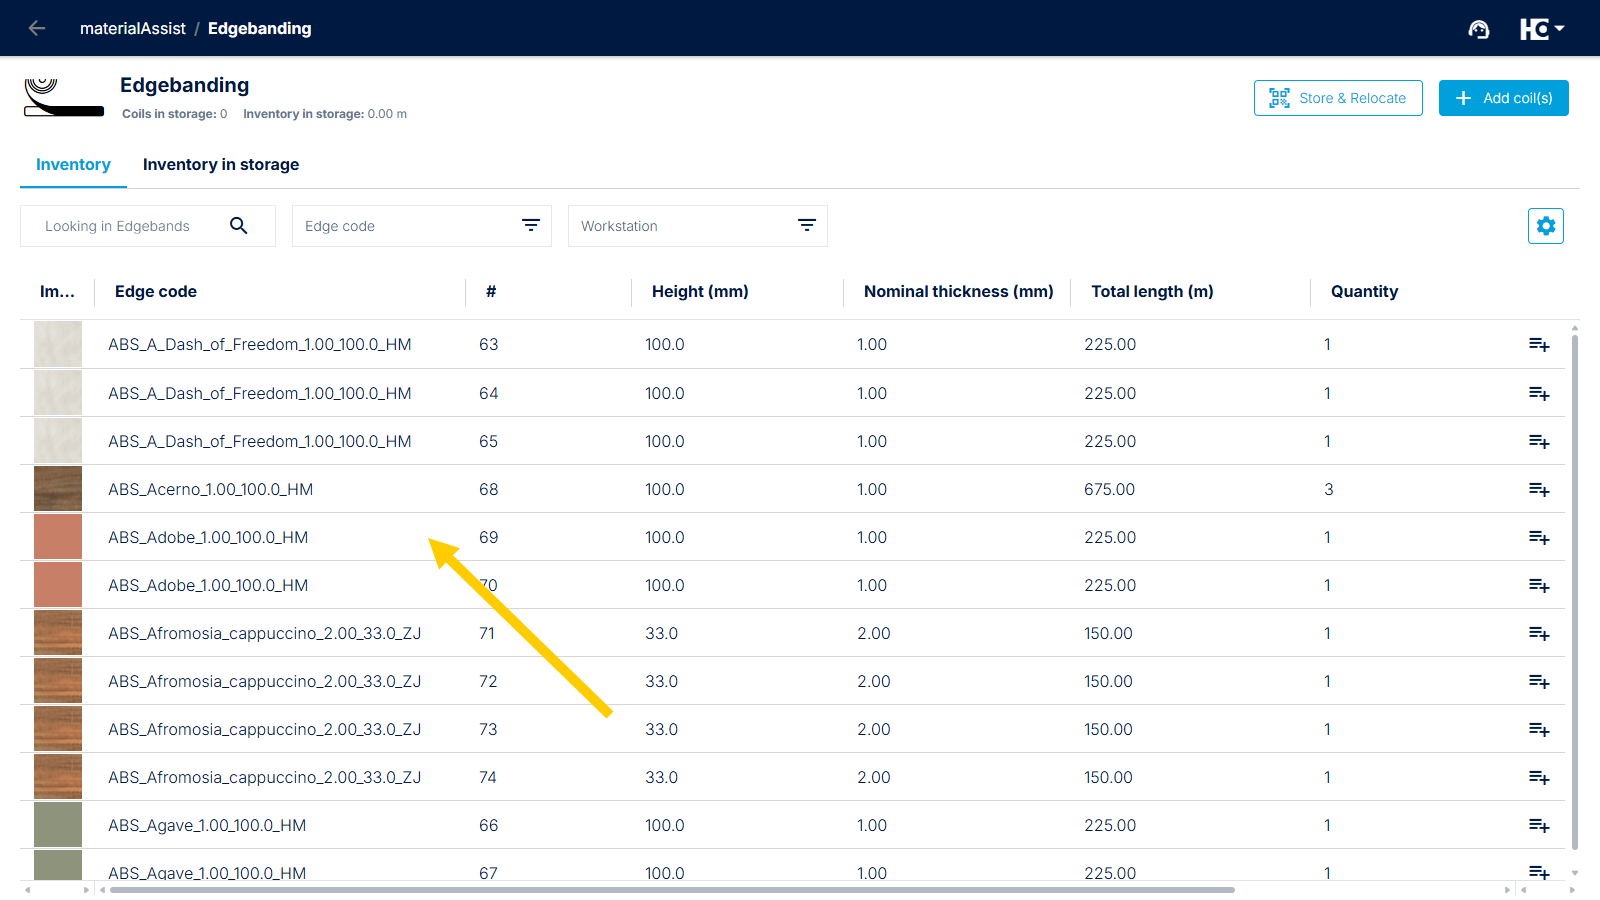
Task: Click the materialAssist breadcrumb link
Action: pos(133,28)
